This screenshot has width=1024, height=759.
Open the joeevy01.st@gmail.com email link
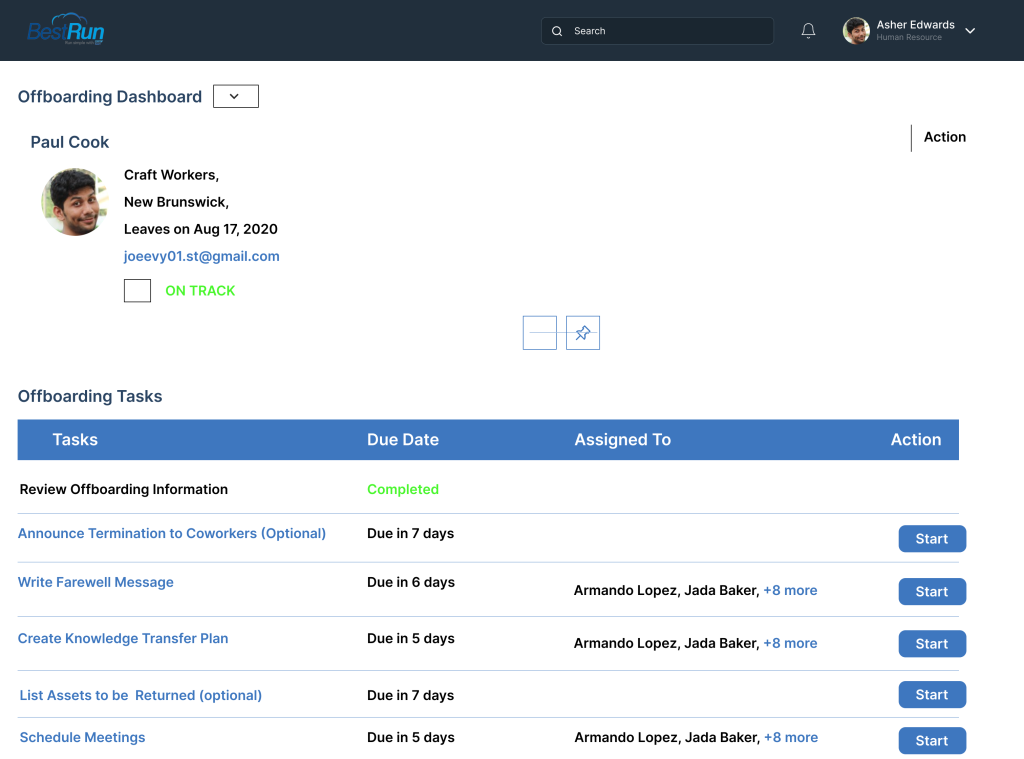(201, 256)
